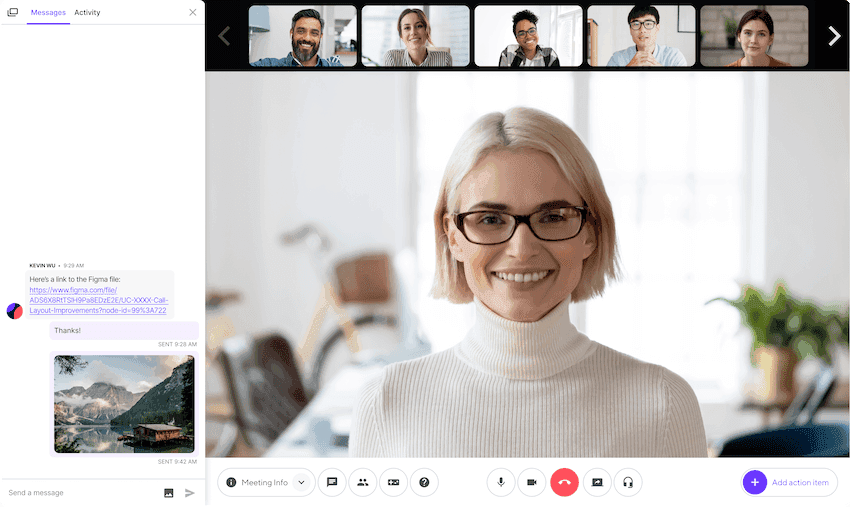Show next participants with right arrow
This screenshot has width=850, height=507.
coord(834,36)
